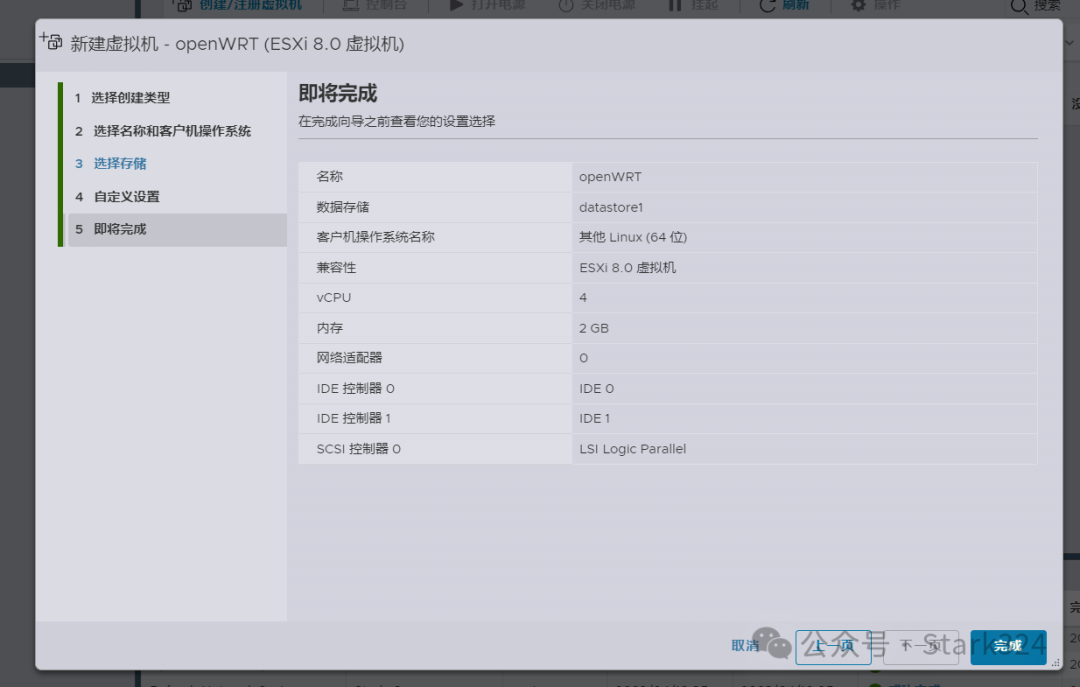Click the 关闭电源 icon in background toolbar

point(566,6)
